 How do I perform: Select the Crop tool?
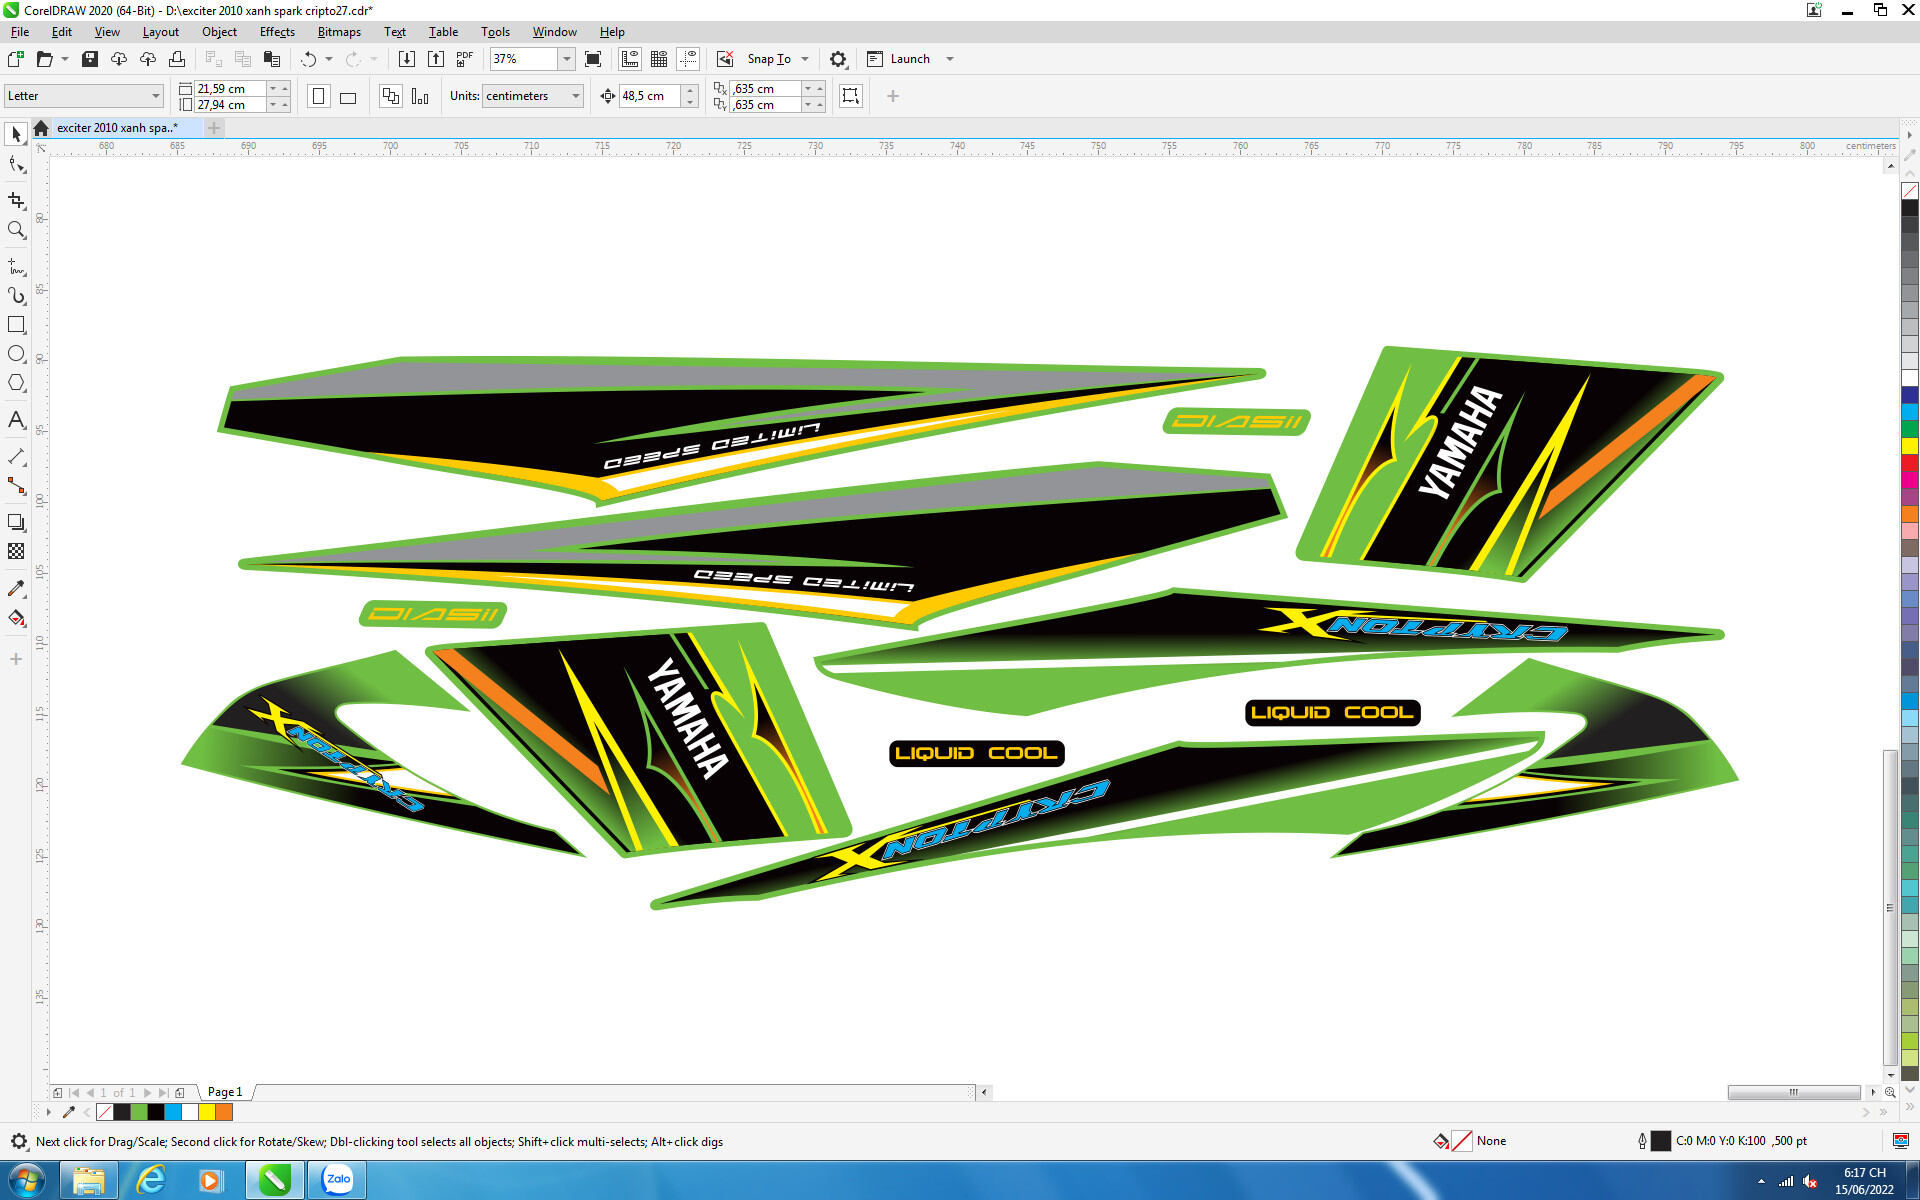(x=16, y=200)
